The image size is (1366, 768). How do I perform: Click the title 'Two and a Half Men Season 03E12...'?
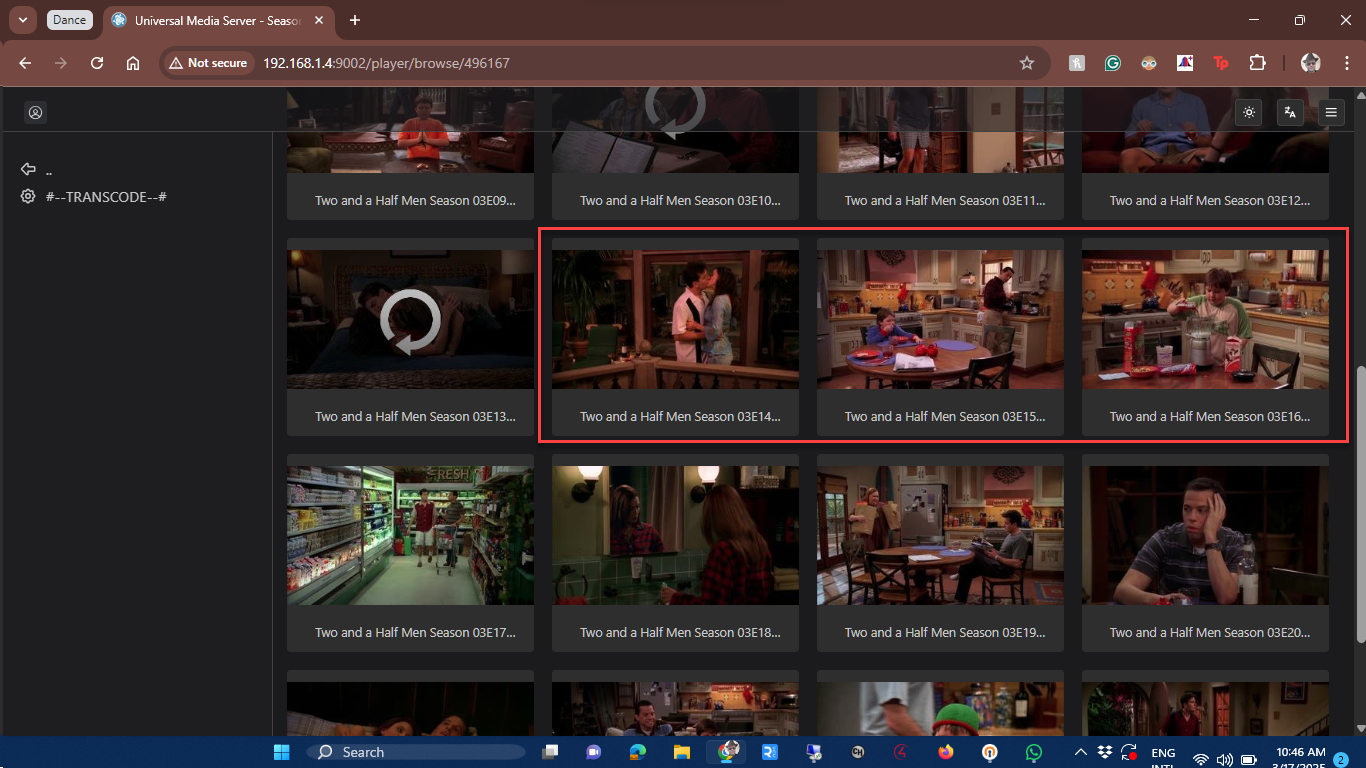tap(1210, 200)
